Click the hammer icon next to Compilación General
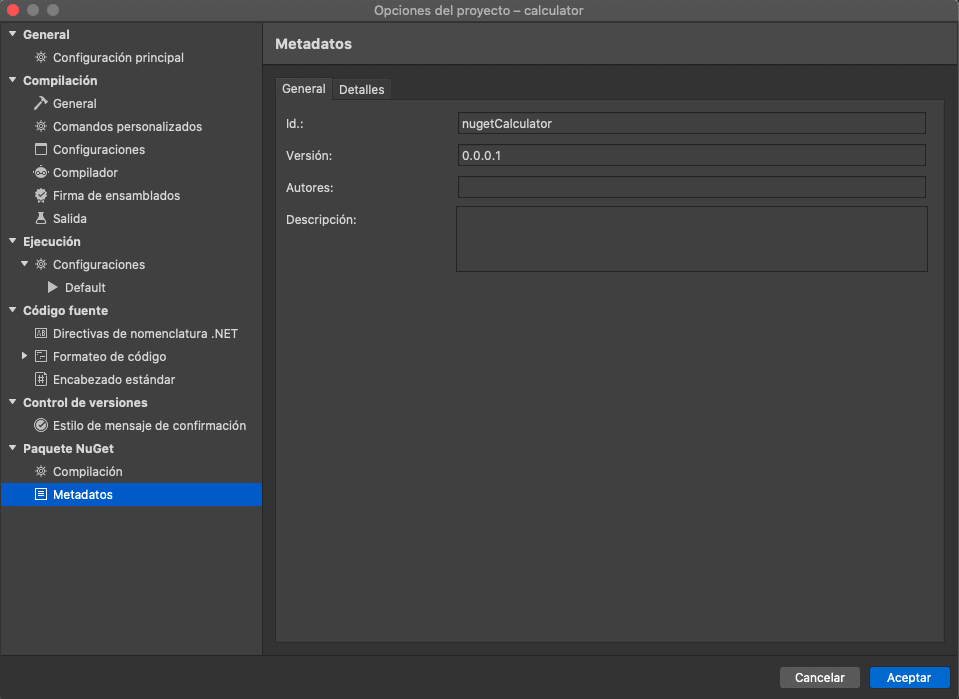The image size is (959, 699). [41, 104]
